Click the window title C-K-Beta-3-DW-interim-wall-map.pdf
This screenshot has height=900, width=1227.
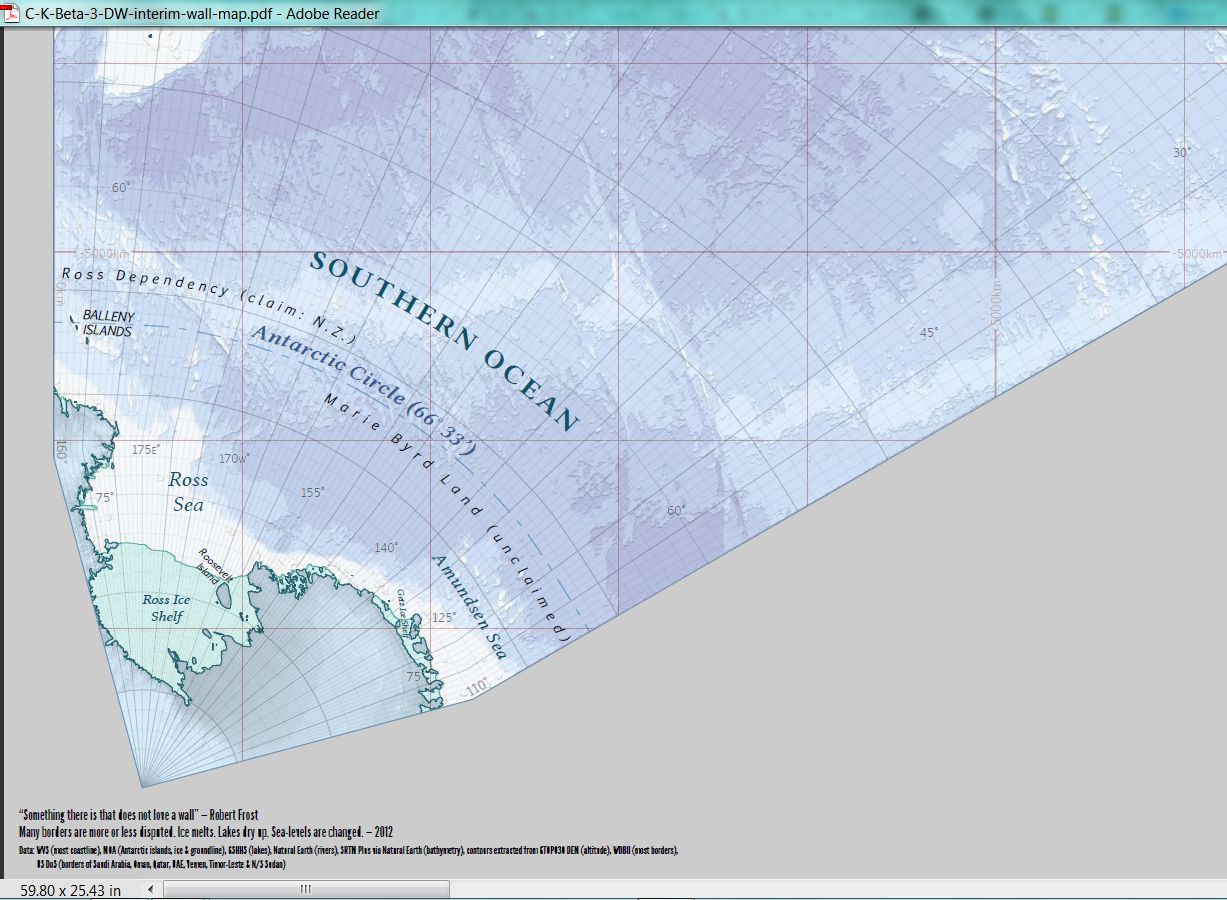tap(203, 13)
